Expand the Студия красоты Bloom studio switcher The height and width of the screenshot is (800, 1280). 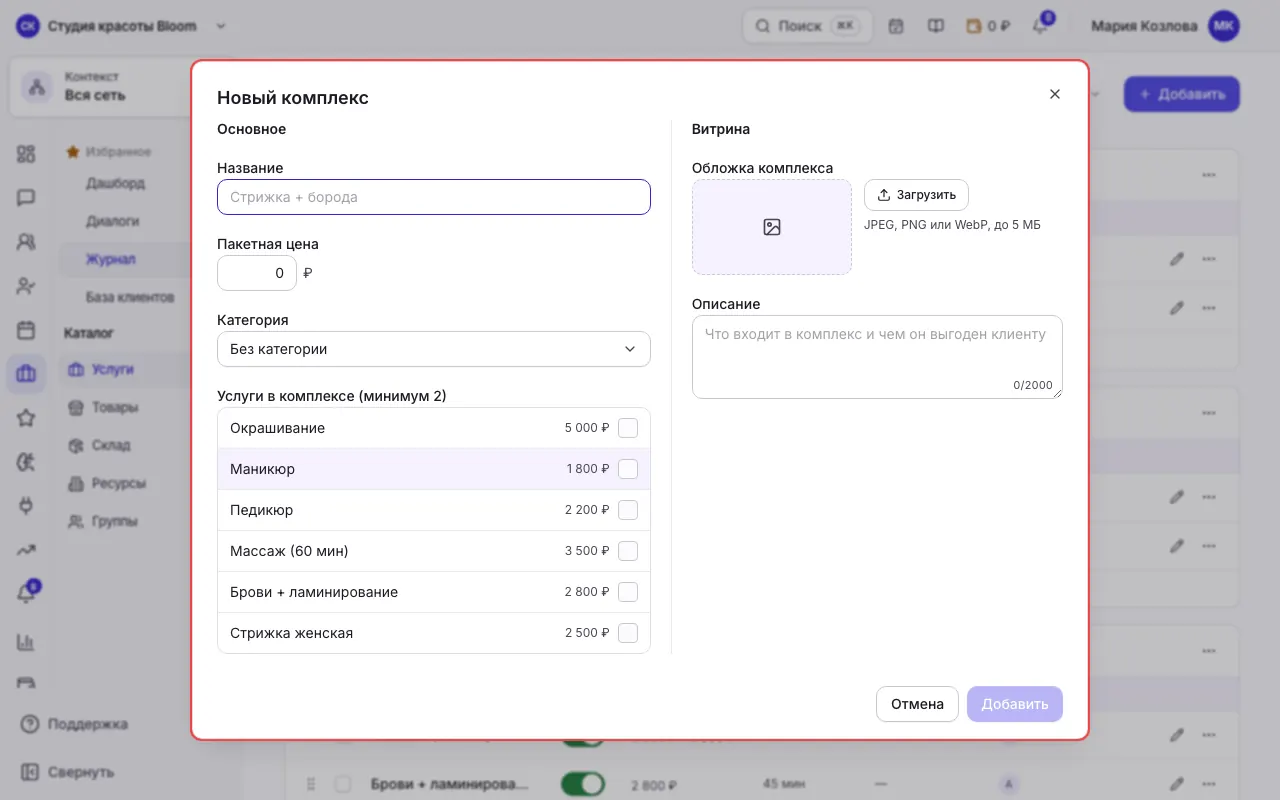(122, 26)
